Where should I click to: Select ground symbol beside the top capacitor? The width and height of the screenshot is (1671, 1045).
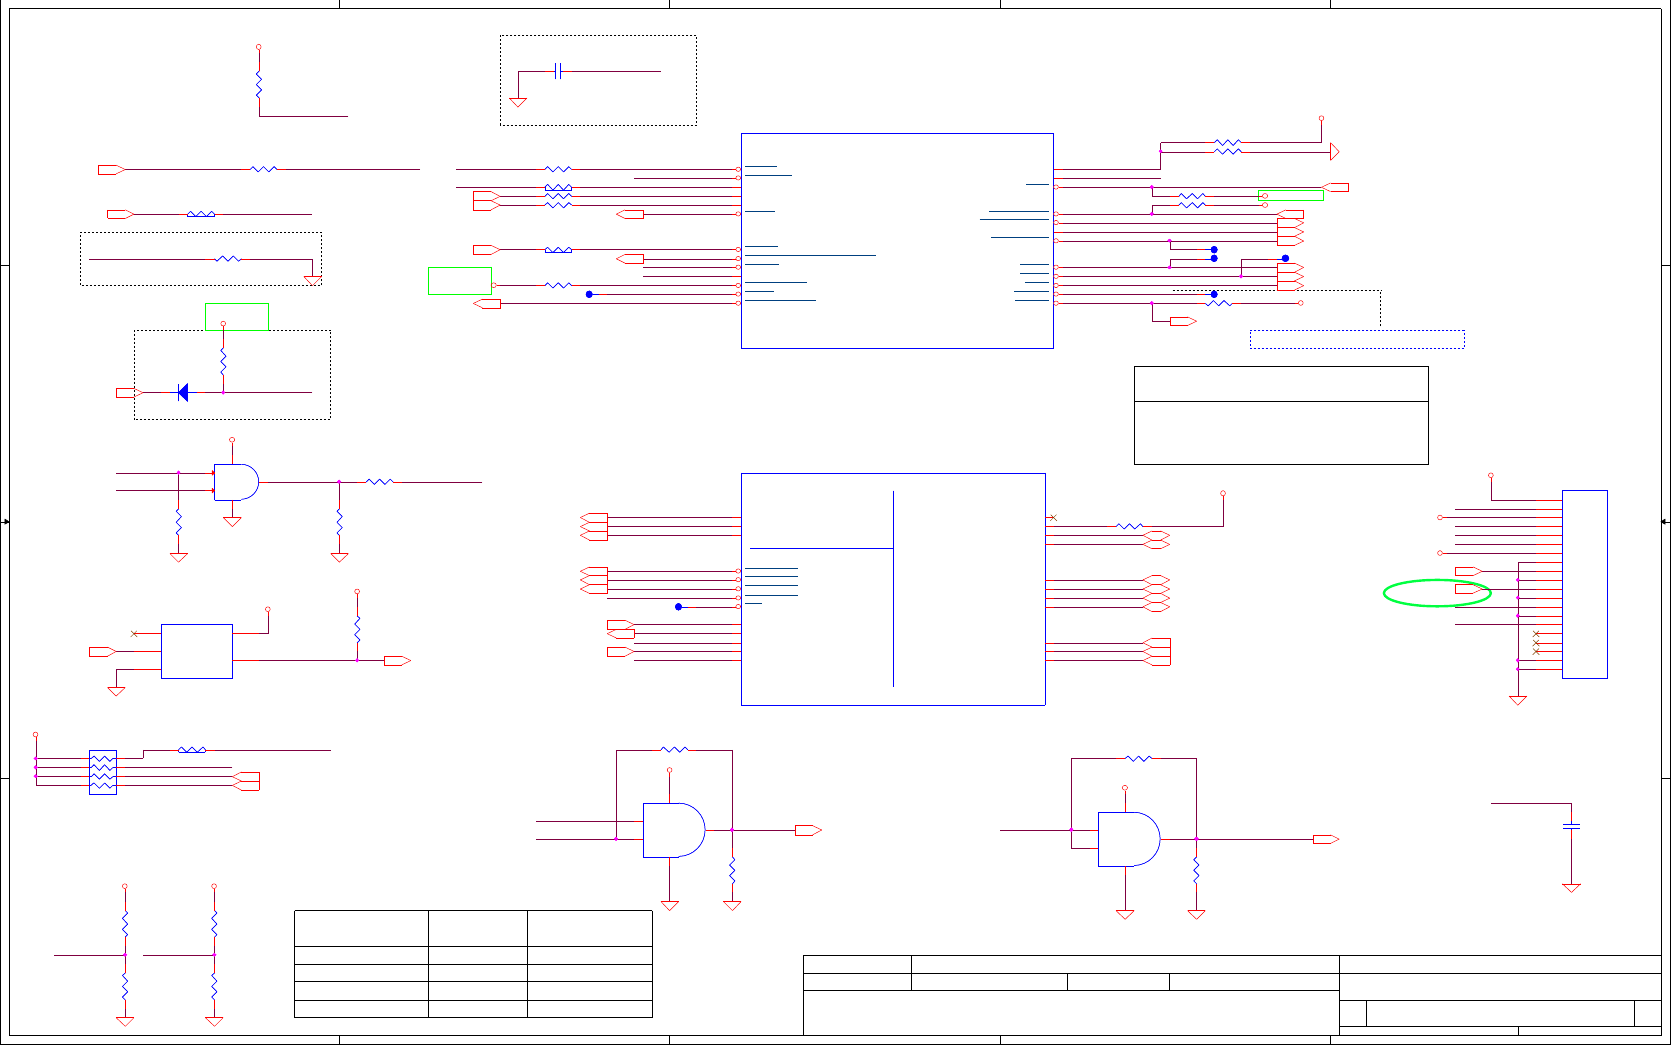tap(518, 102)
